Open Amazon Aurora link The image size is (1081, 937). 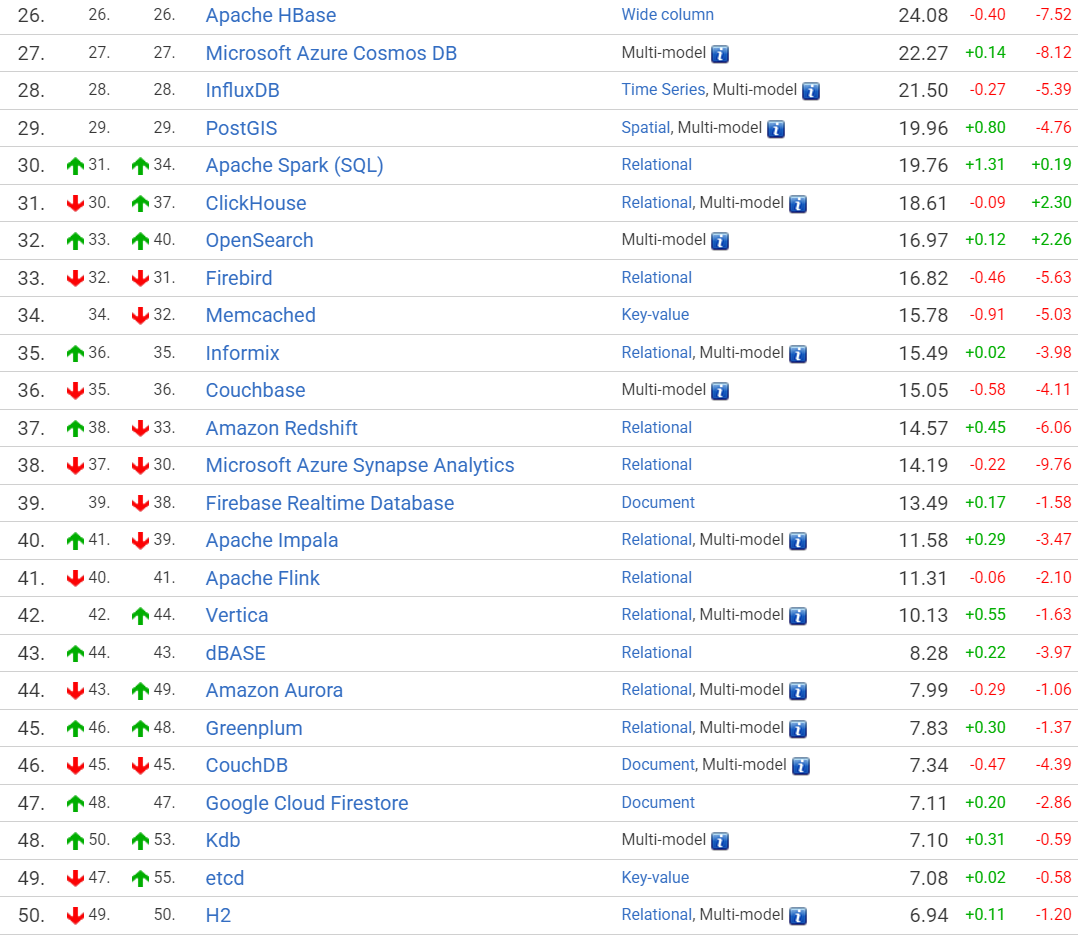click(274, 691)
